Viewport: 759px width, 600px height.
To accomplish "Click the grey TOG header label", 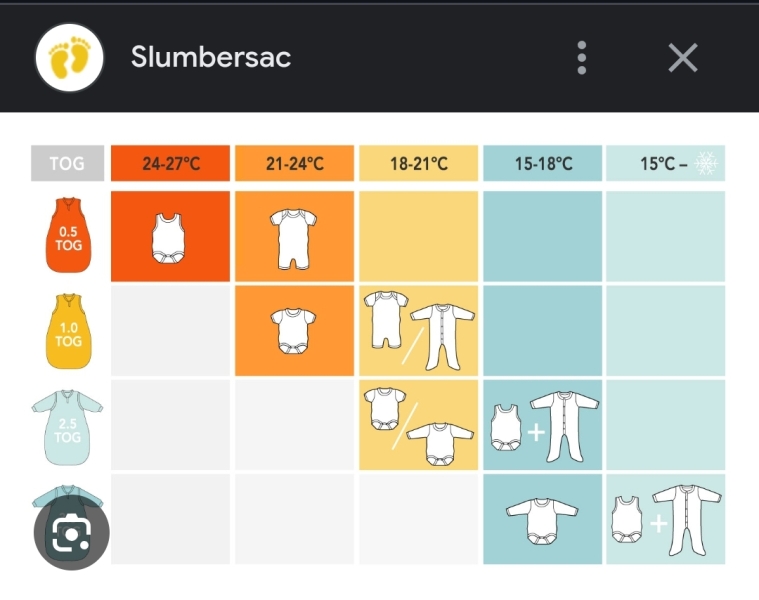I will click(x=67, y=164).
